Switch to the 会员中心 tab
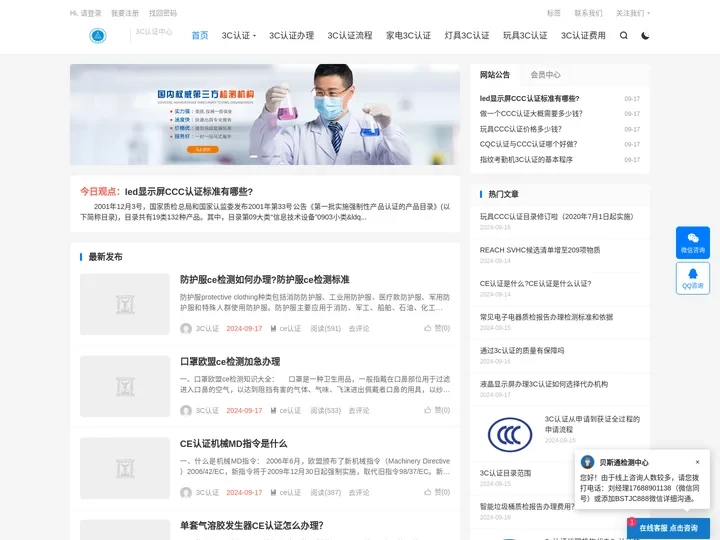Image resolution: width=720 pixels, height=540 pixels. tap(546, 74)
